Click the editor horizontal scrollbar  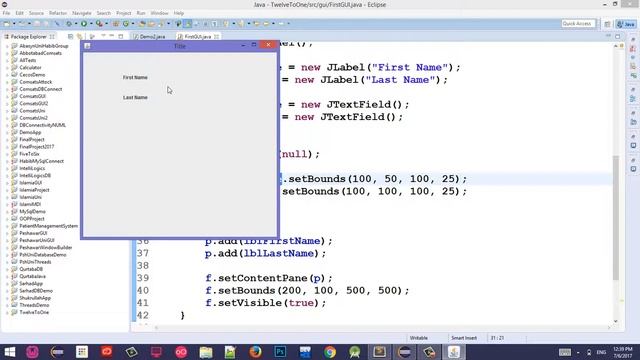point(382,327)
